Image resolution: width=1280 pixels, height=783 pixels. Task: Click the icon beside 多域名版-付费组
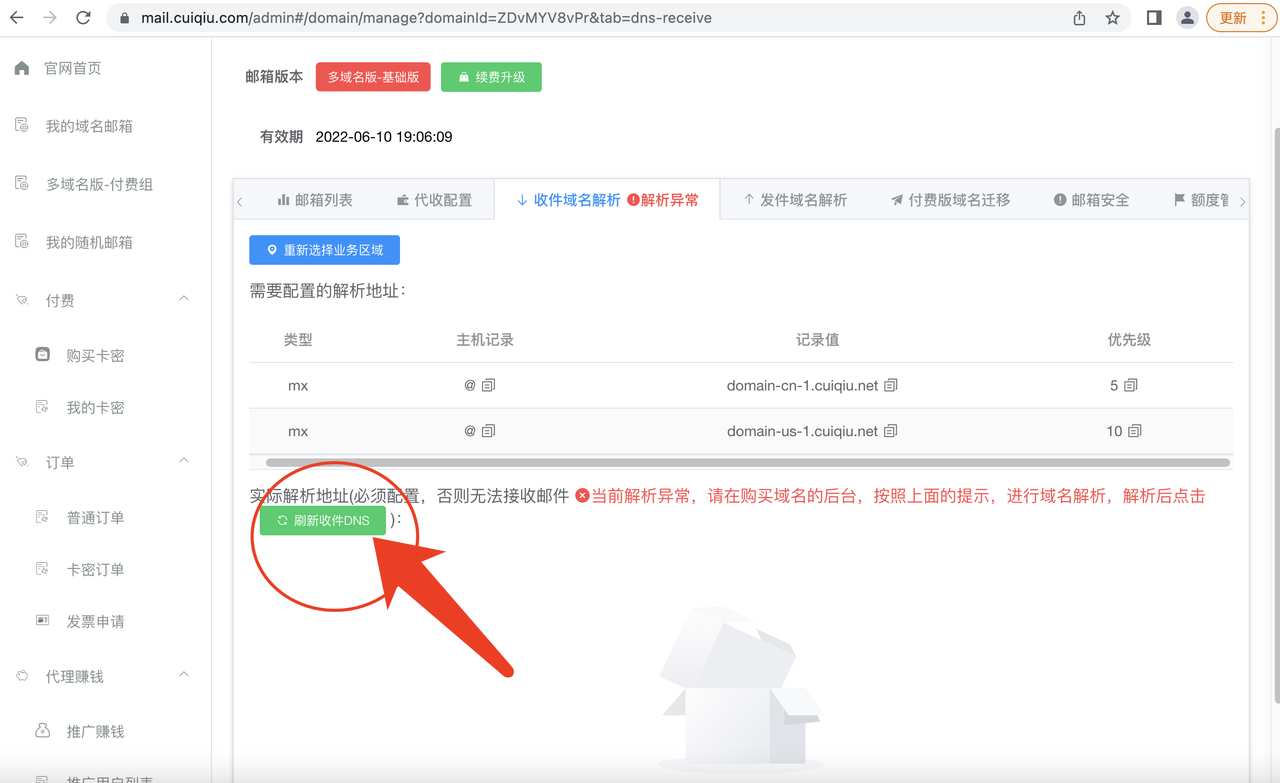(x=22, y=183)
